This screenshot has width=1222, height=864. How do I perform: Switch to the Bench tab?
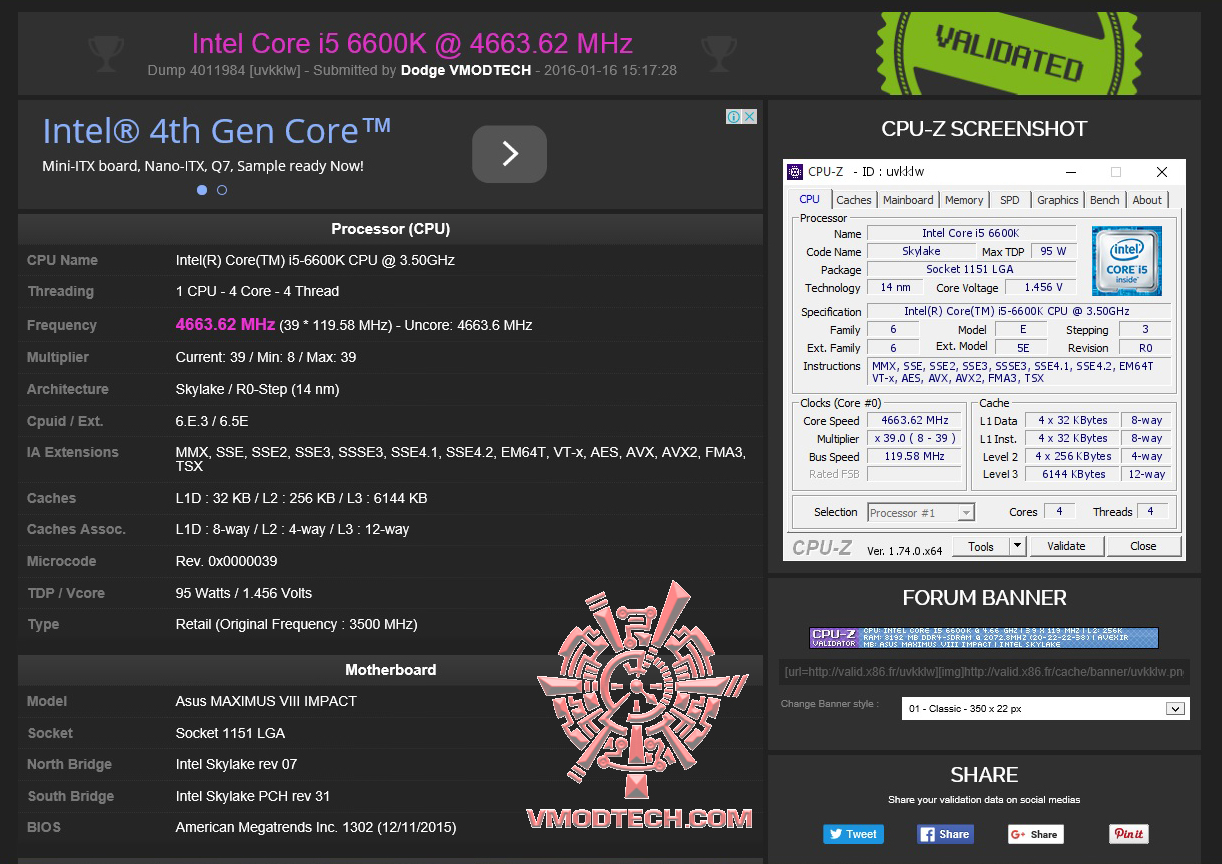pos(1105,200)
